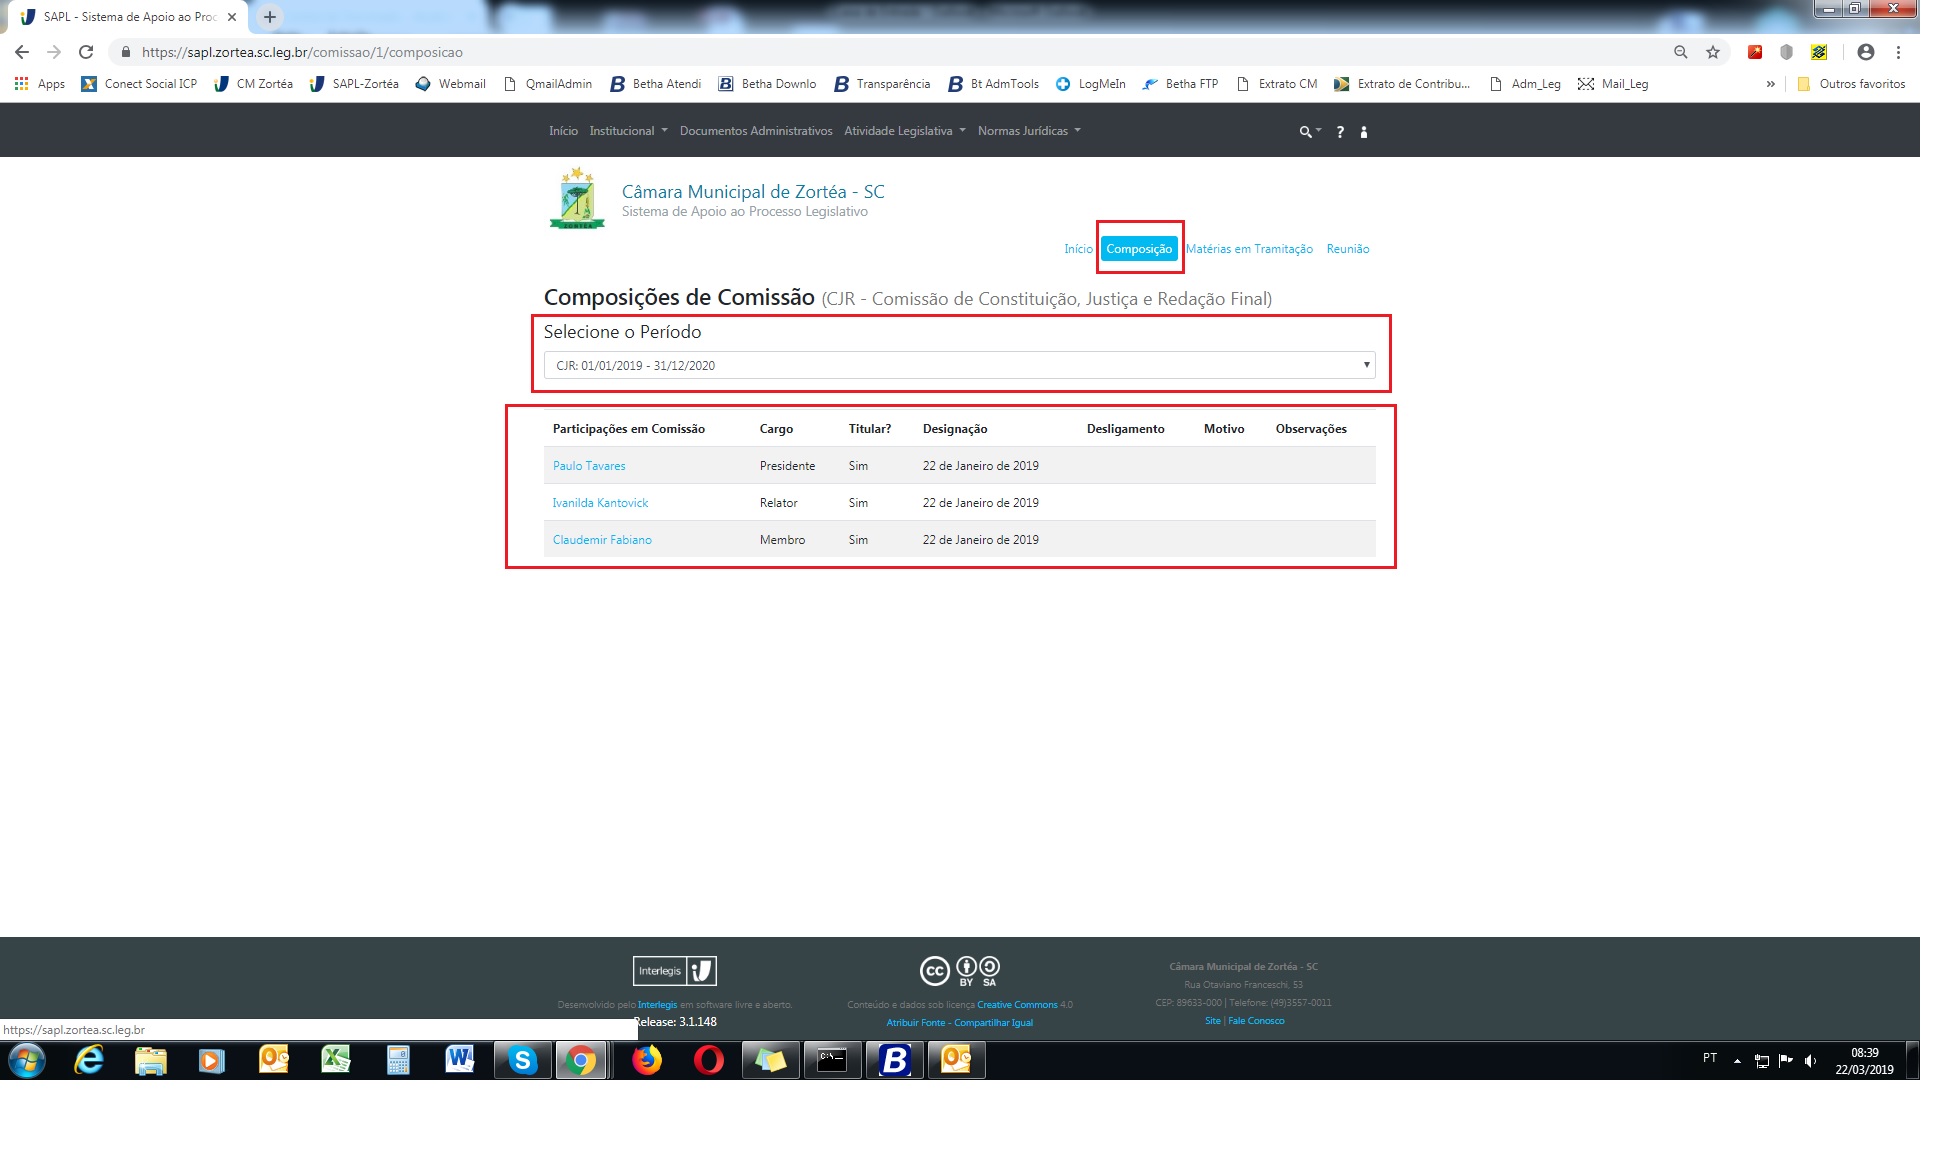The width and height of the screenshot is (1942, 1157).
Task: Click the Ivanilda Kantovick link
Action: pyautogui.click(x=600, y=503)
